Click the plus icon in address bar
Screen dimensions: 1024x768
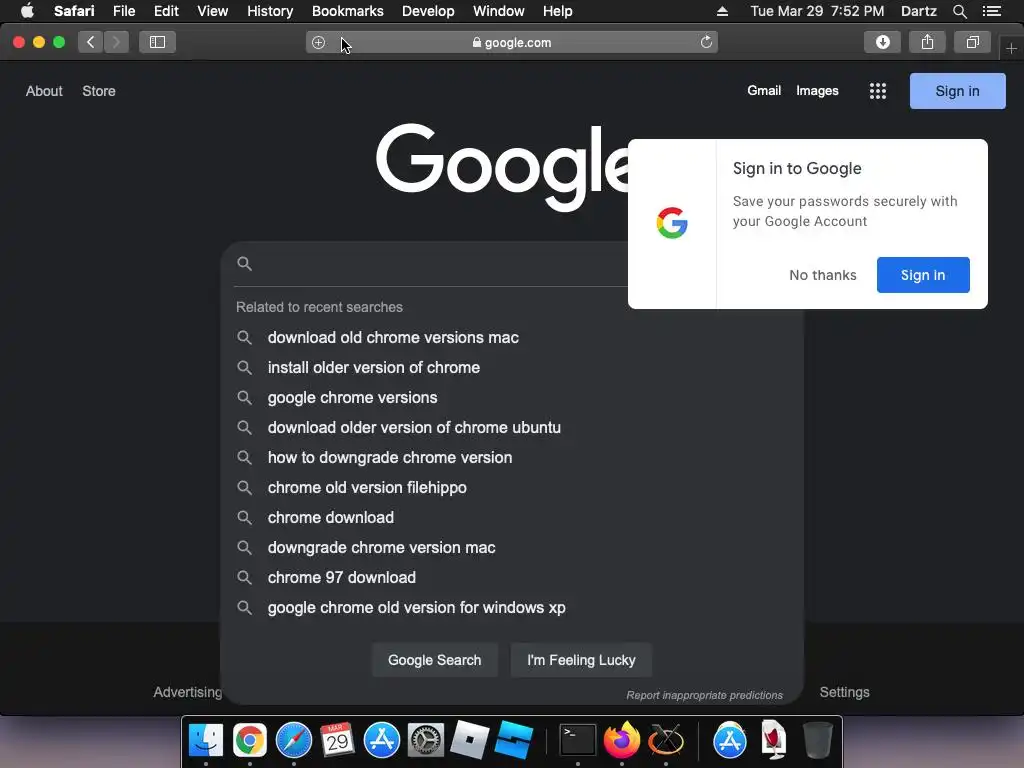pyautogui.click(x=319, y=42)
